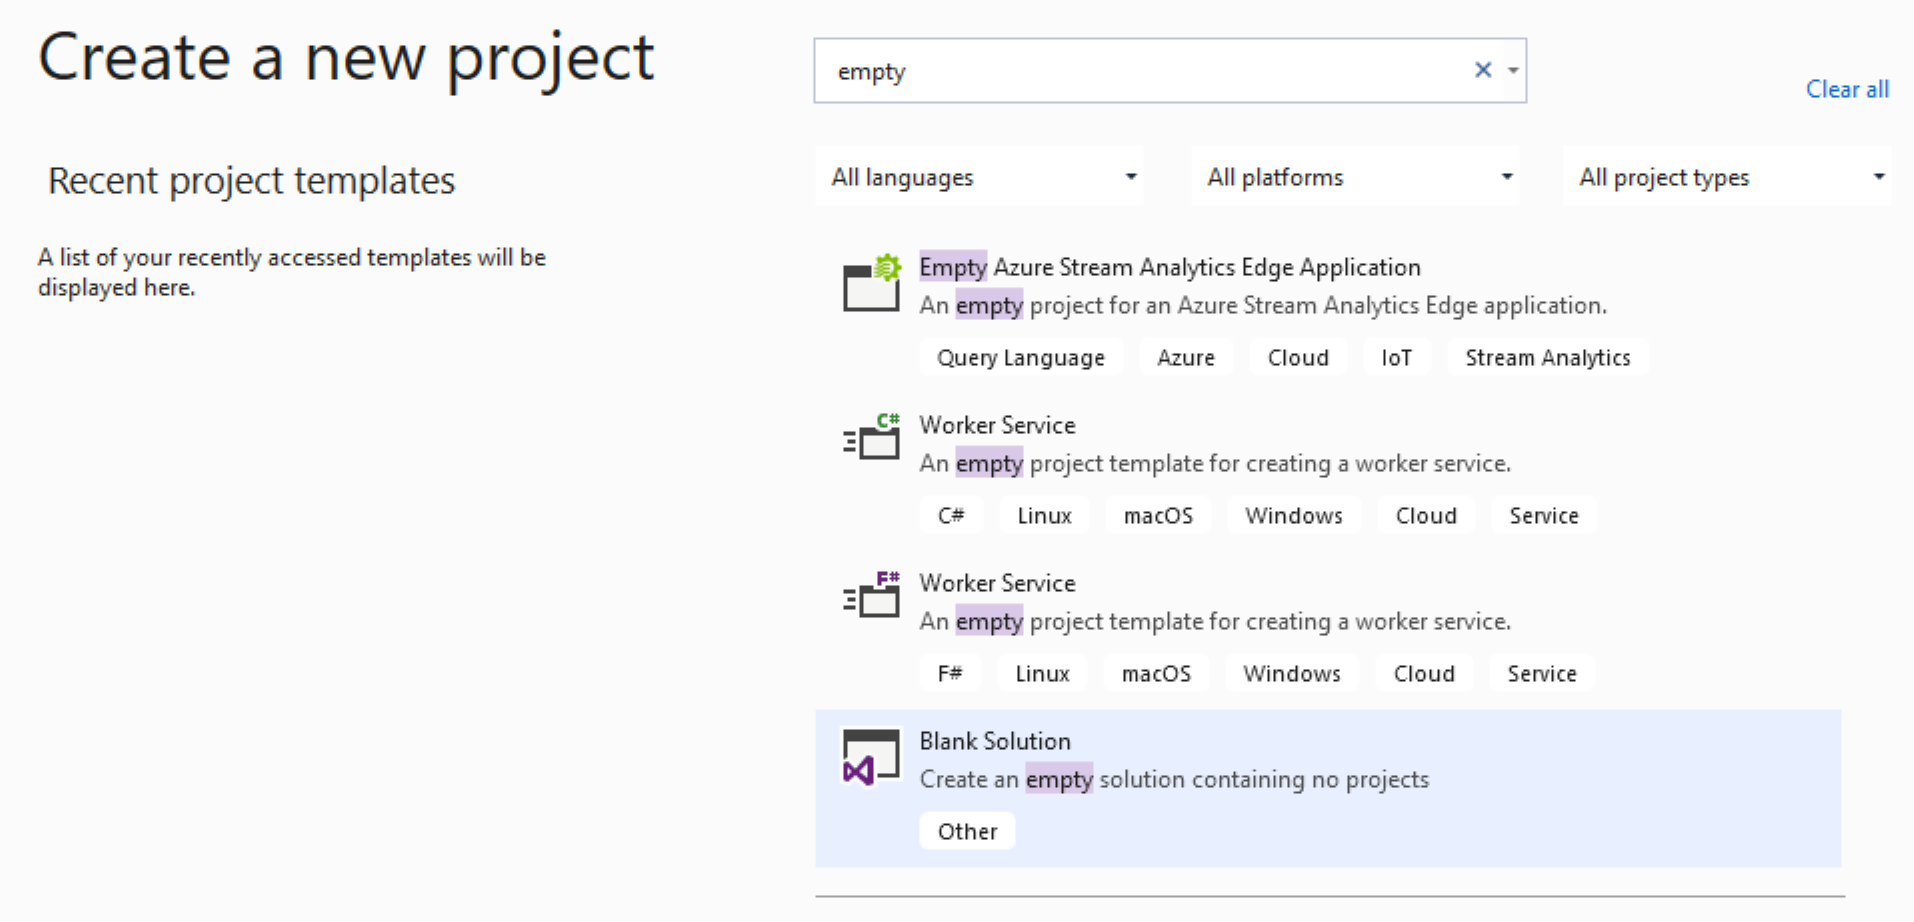The image size is (1914, 922).
Task: Open the All project types dropdown
Action: pyautogui.click(x=1727, y=177)
